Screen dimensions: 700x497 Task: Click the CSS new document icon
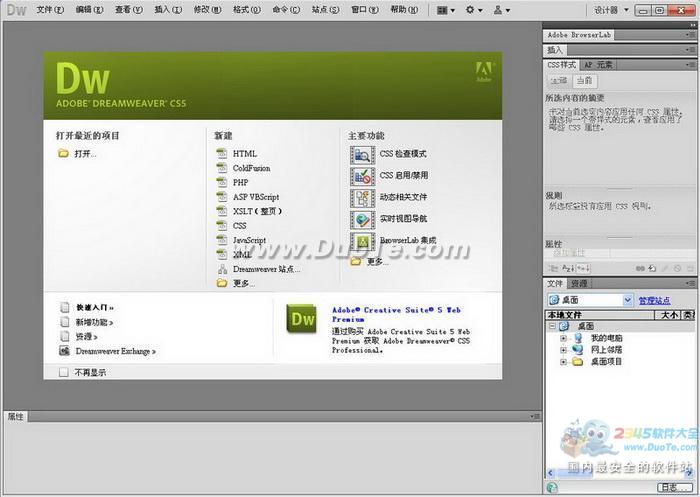222,225
